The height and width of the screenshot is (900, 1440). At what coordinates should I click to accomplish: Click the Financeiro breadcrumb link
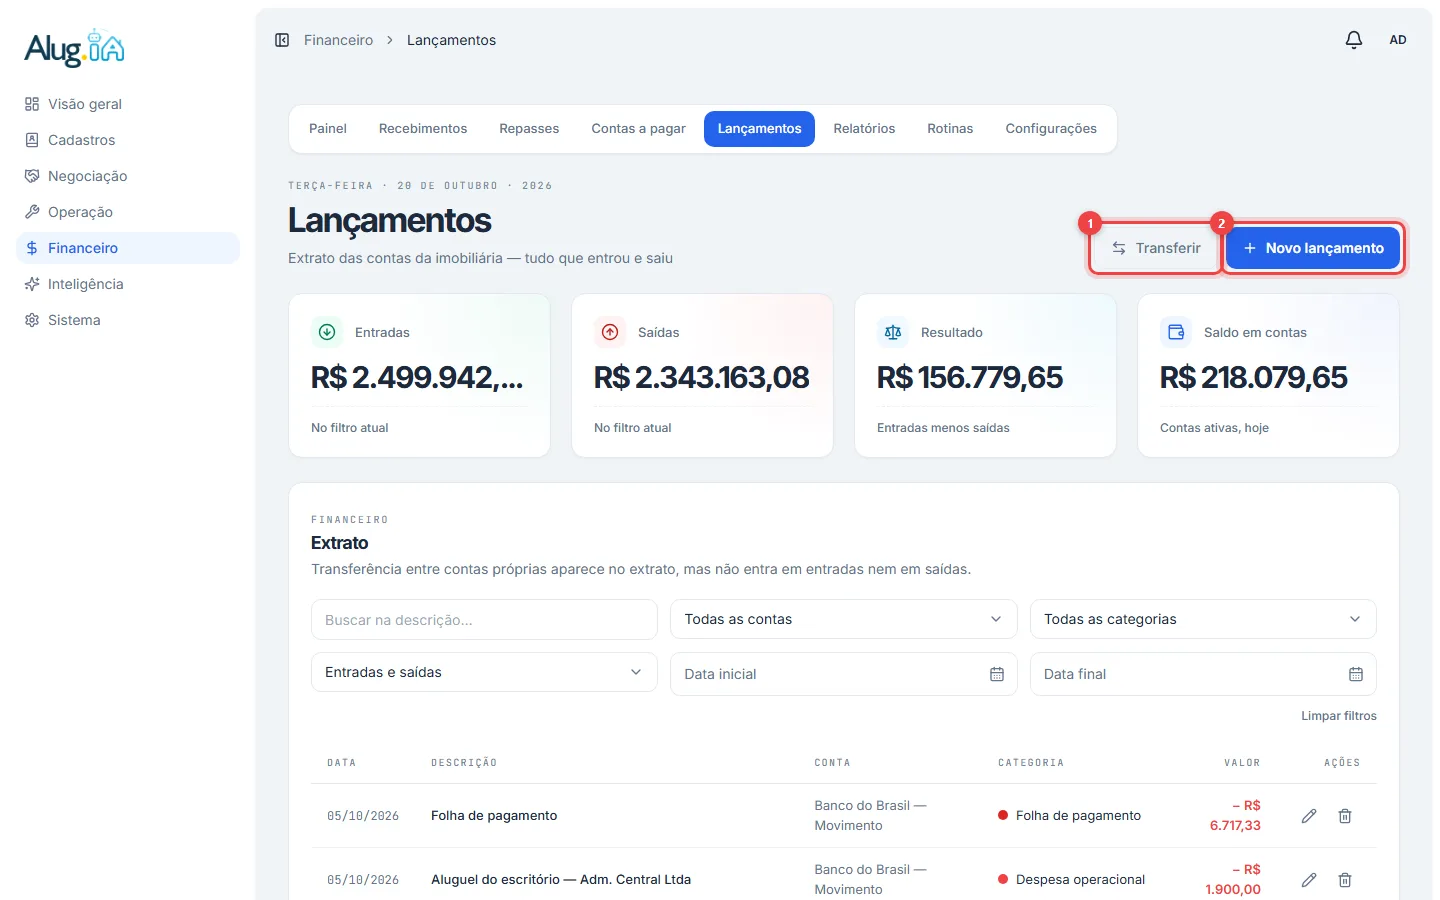tap(338, 40)
